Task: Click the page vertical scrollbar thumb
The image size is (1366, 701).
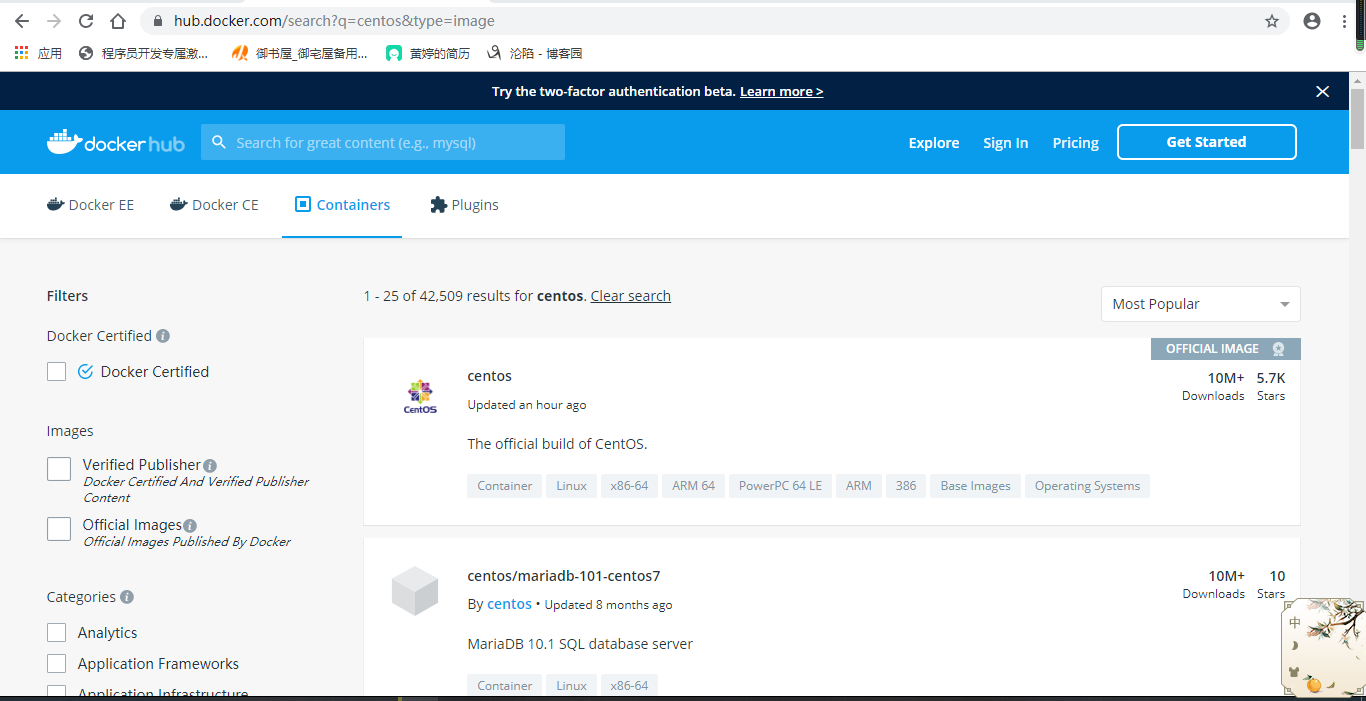Action: (x=1357, y=118)
